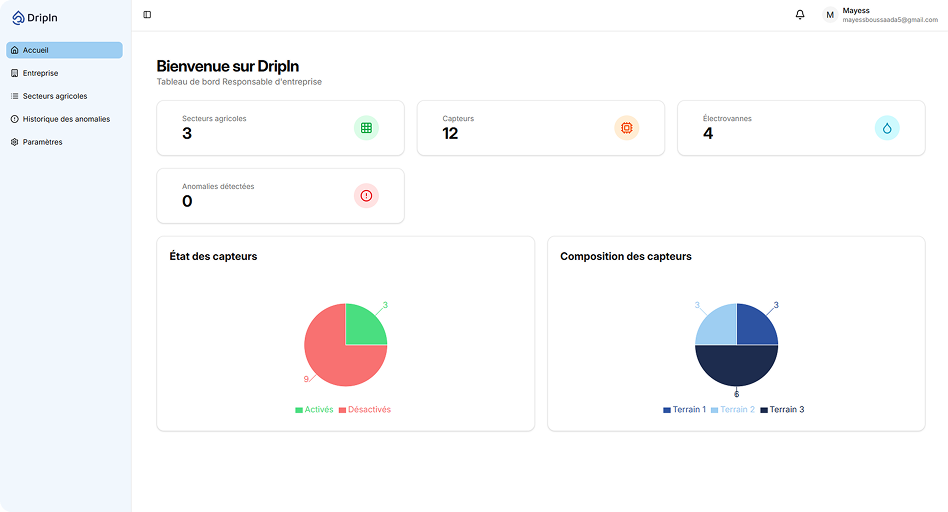Click the Composition des capteurs heading
Image resolution: width=948 pixels, height=512 pixels.
tap(626, 256)
